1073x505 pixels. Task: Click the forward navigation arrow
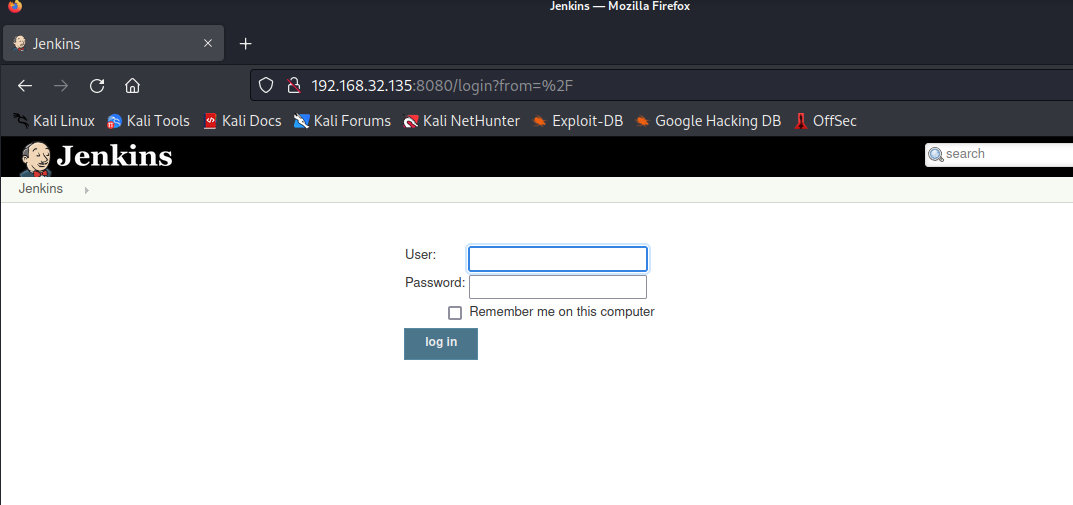61,86
